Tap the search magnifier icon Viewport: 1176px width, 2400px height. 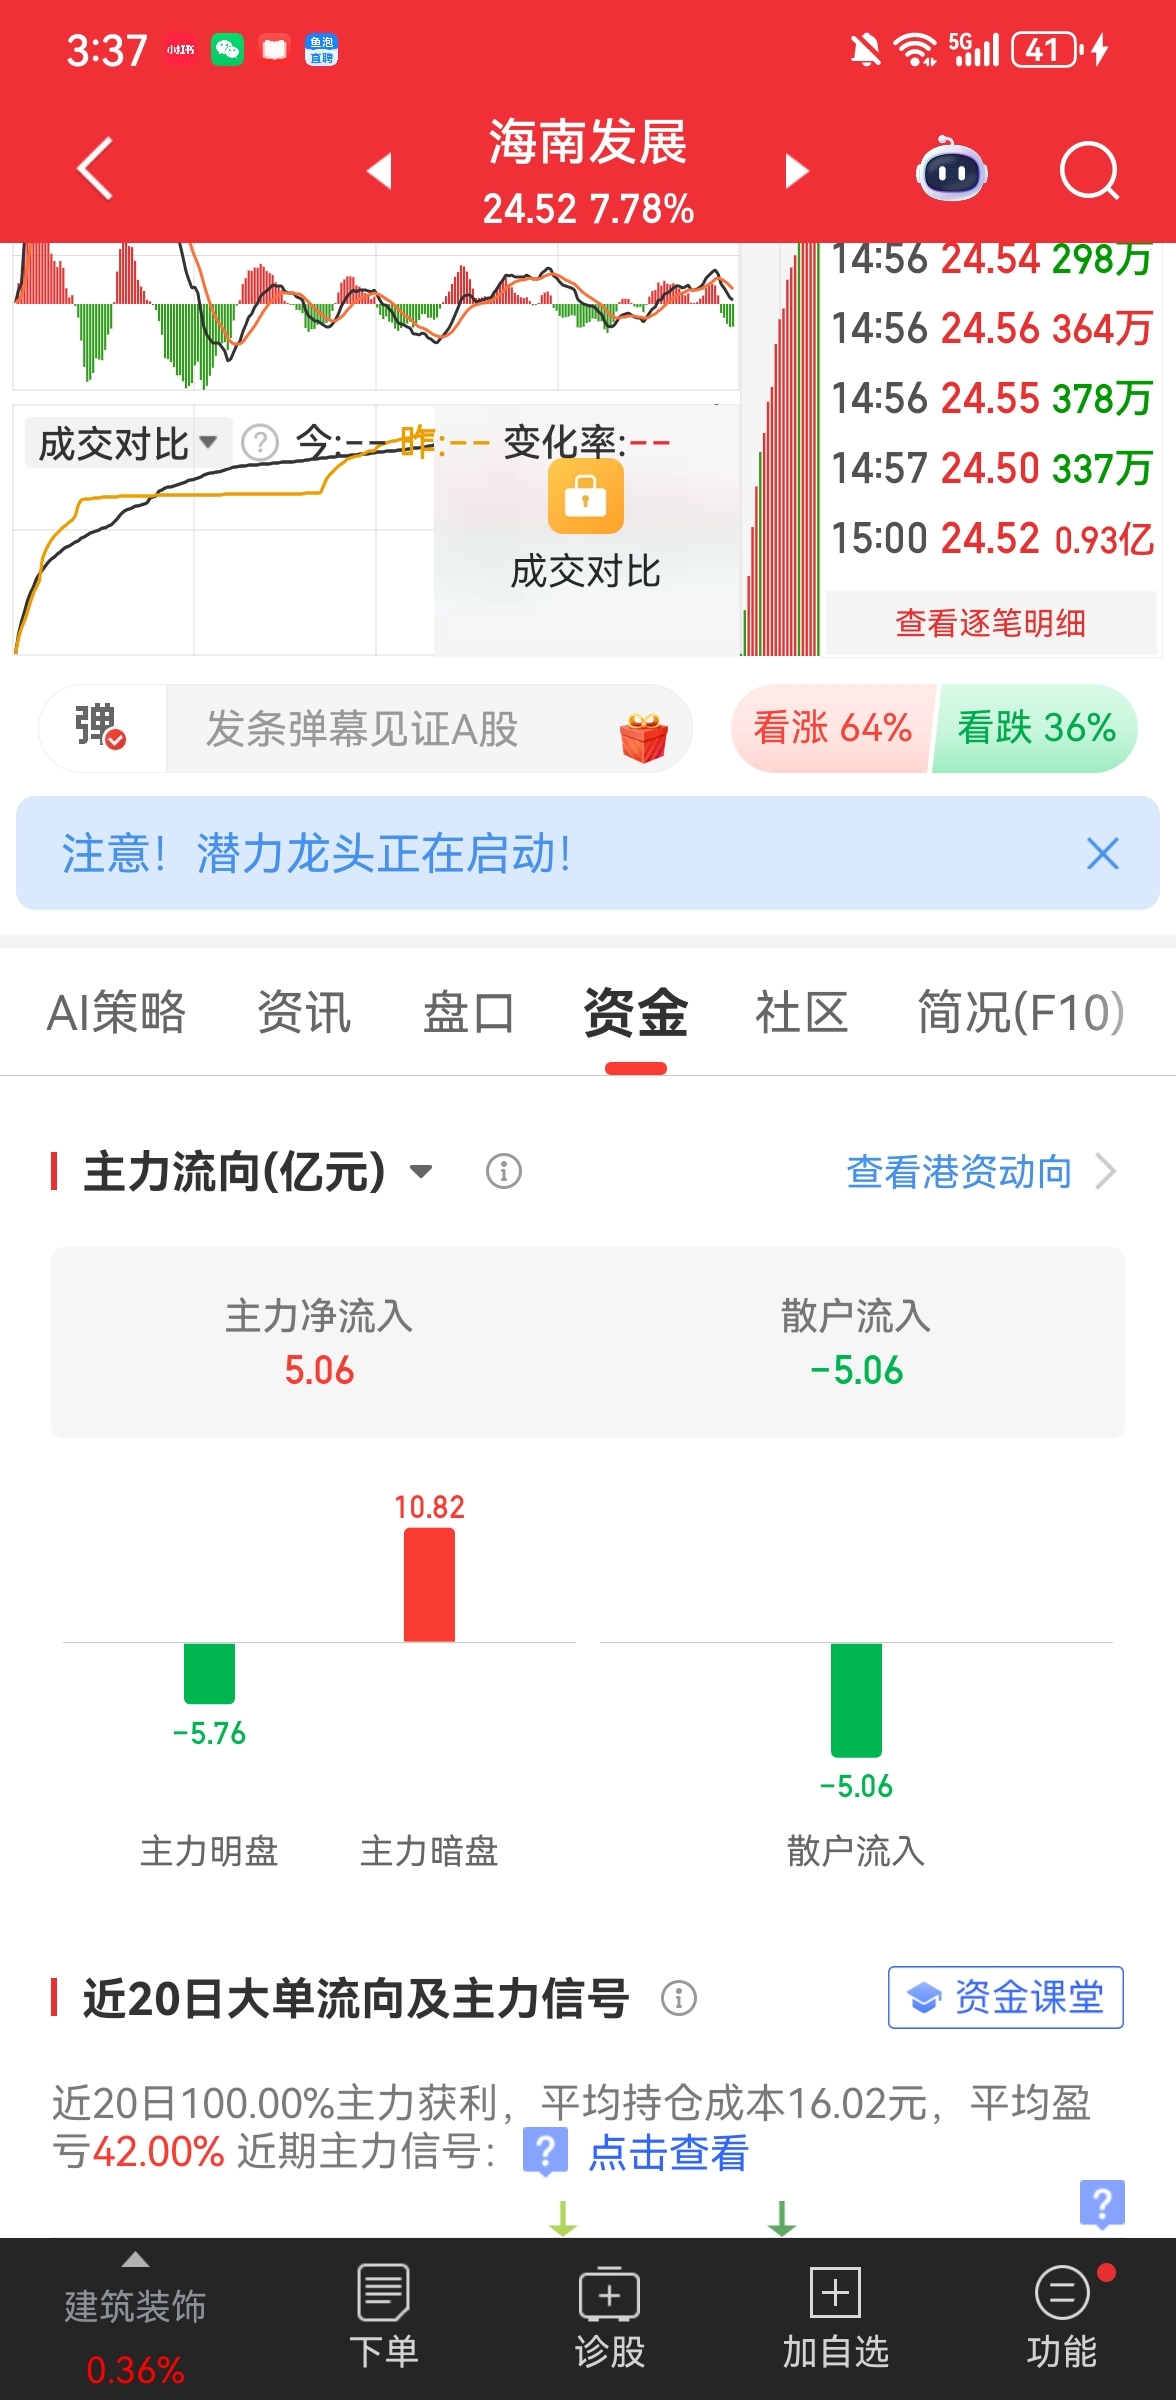1088,171
